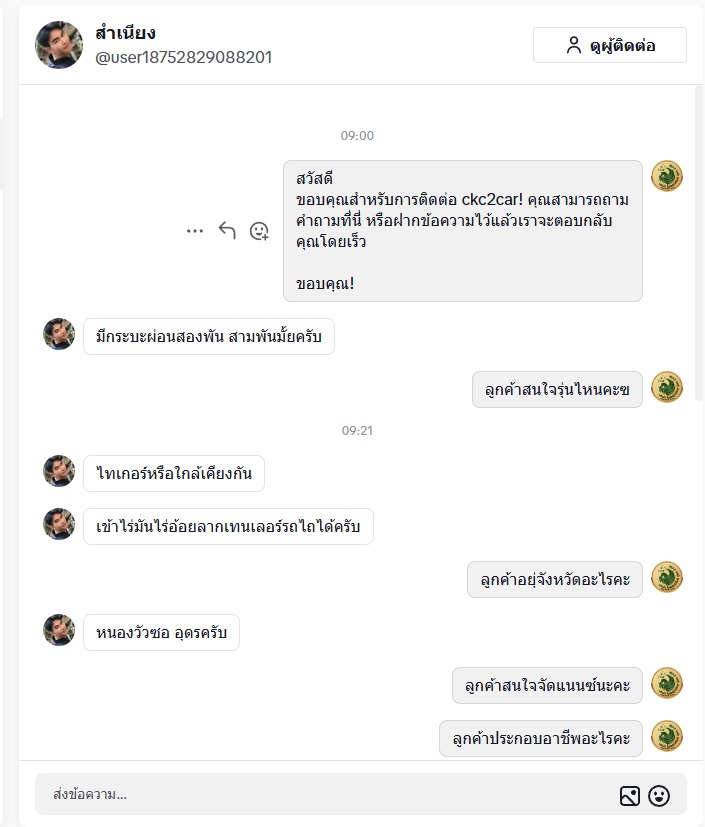The height and width of the screenshot is (827, 705).
Task: Select message หนองวัวซอ อุดรครับ
Action: (161, 632)
